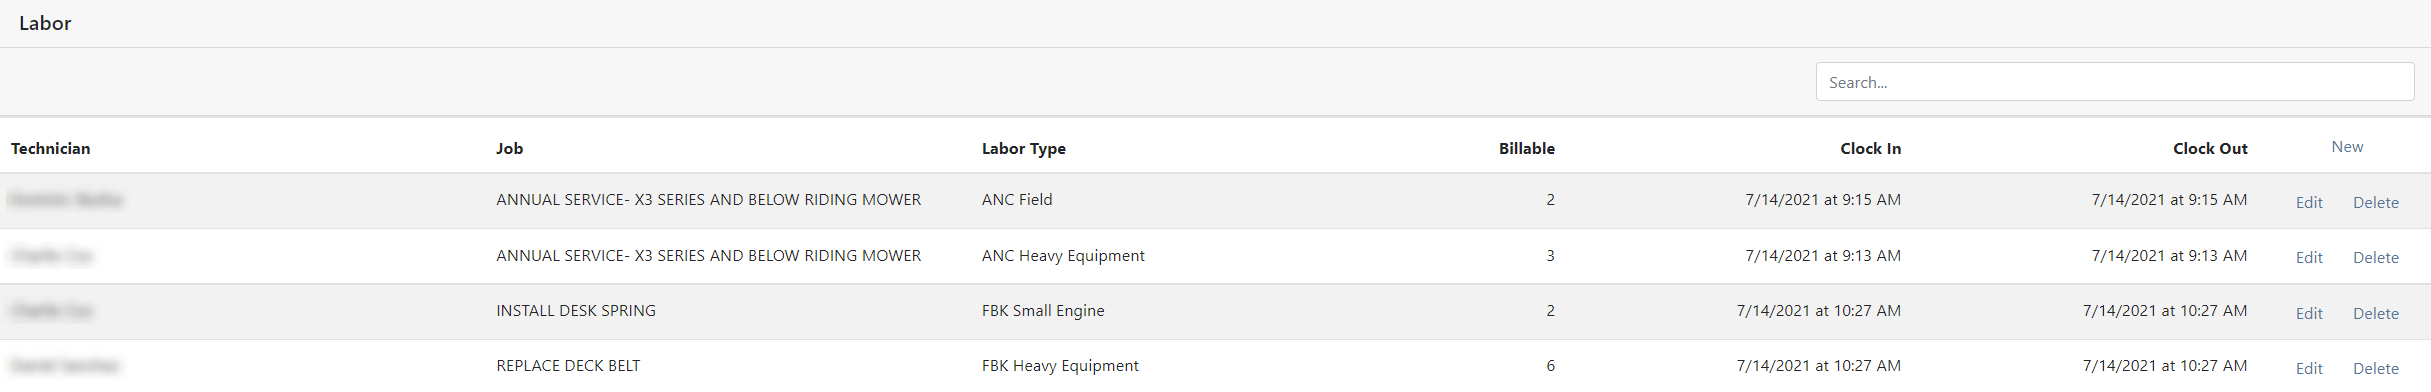Sort by the Clock Out column header
This screenshot has height=392, width=2431.
pyautogui.click(x=2210, y=148)
